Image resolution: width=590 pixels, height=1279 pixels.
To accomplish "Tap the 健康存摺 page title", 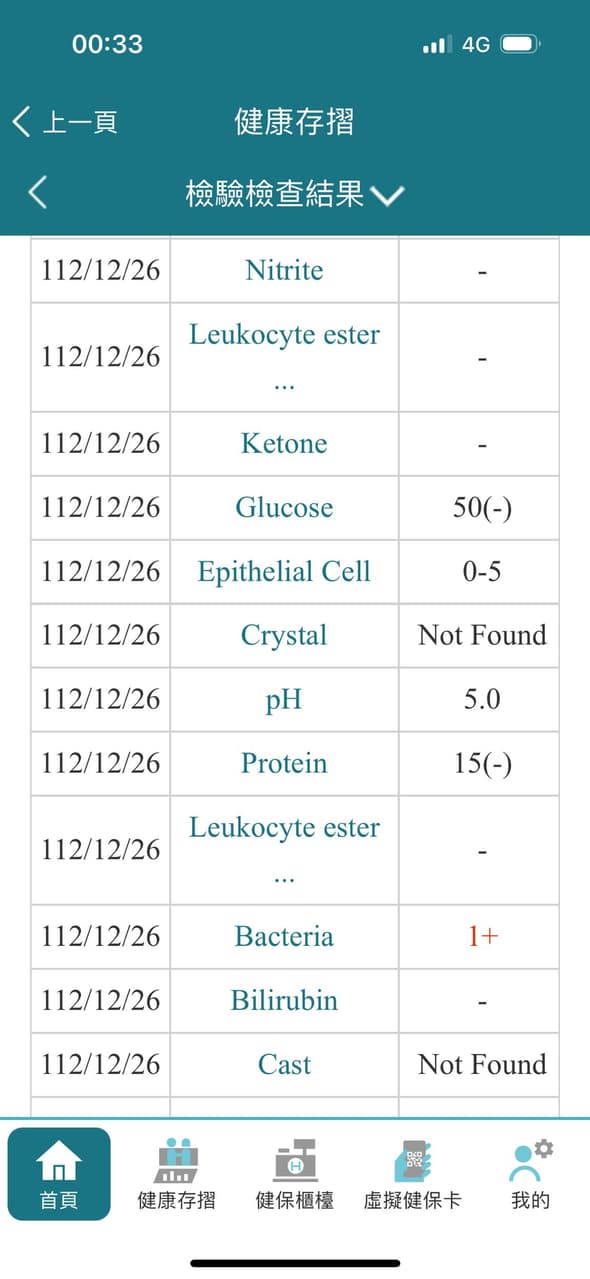I will (x=294, y=122).
